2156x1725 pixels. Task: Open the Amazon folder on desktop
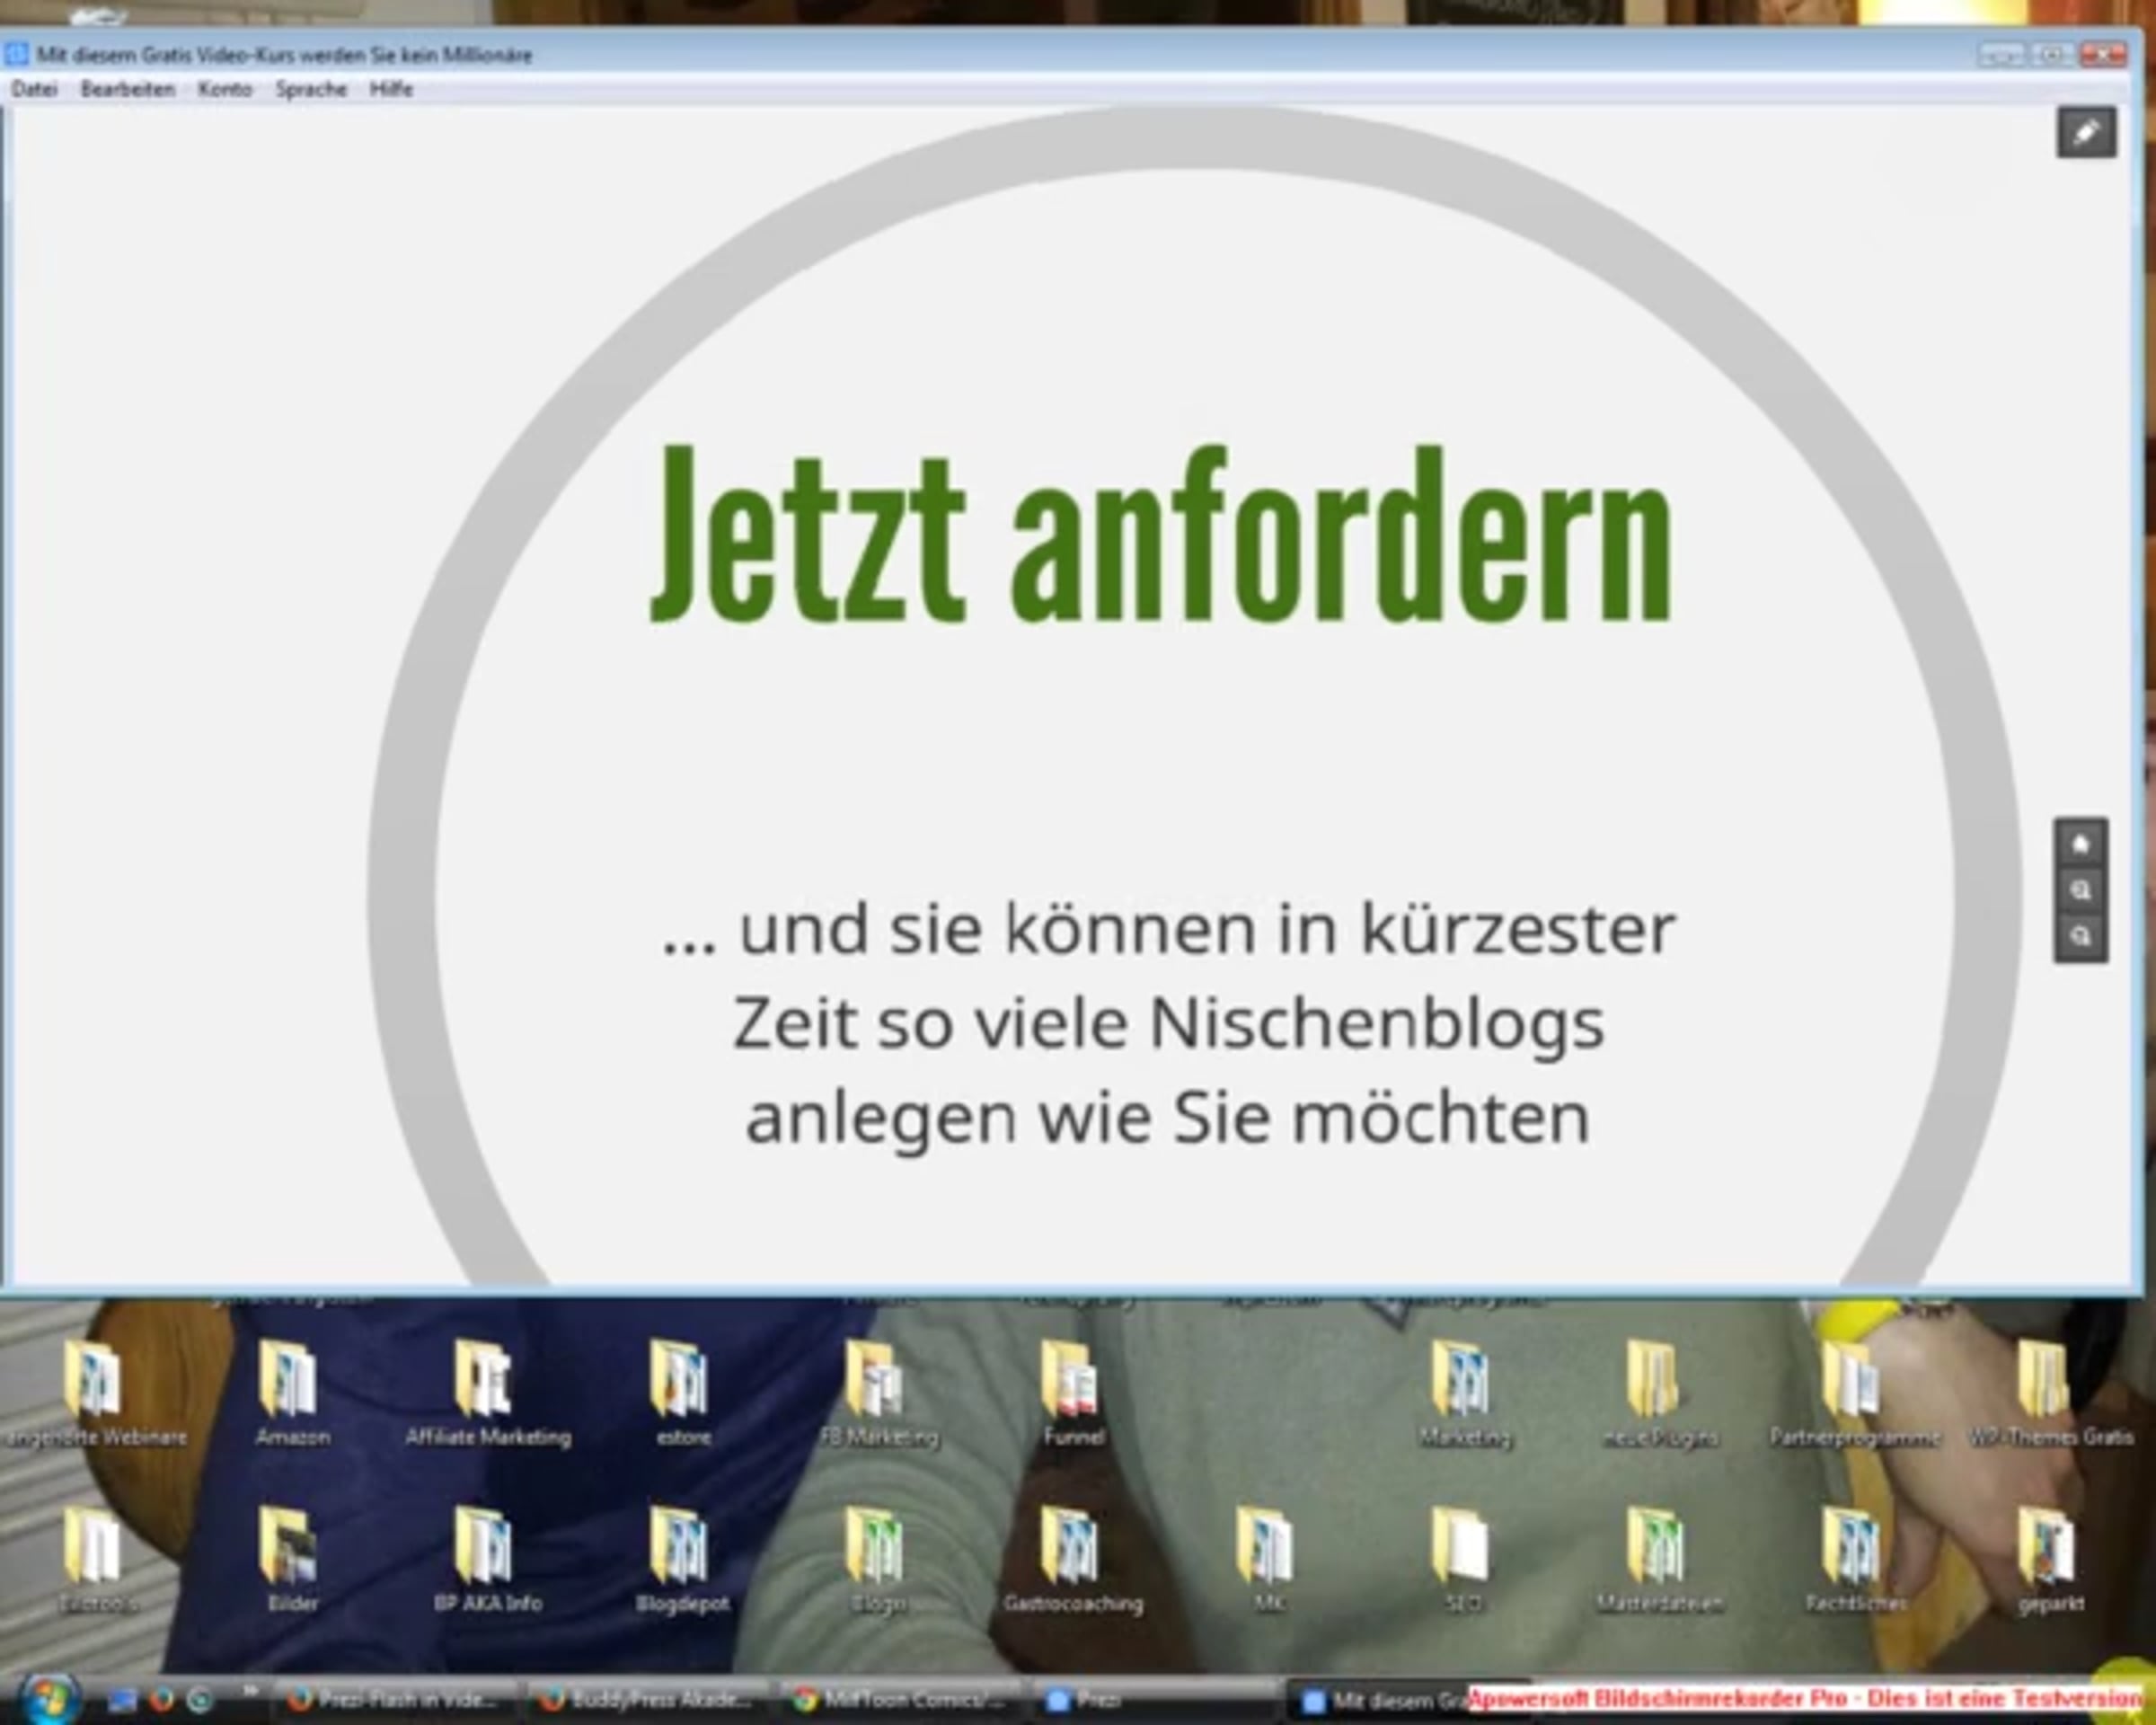click(x=291, y=1385)
